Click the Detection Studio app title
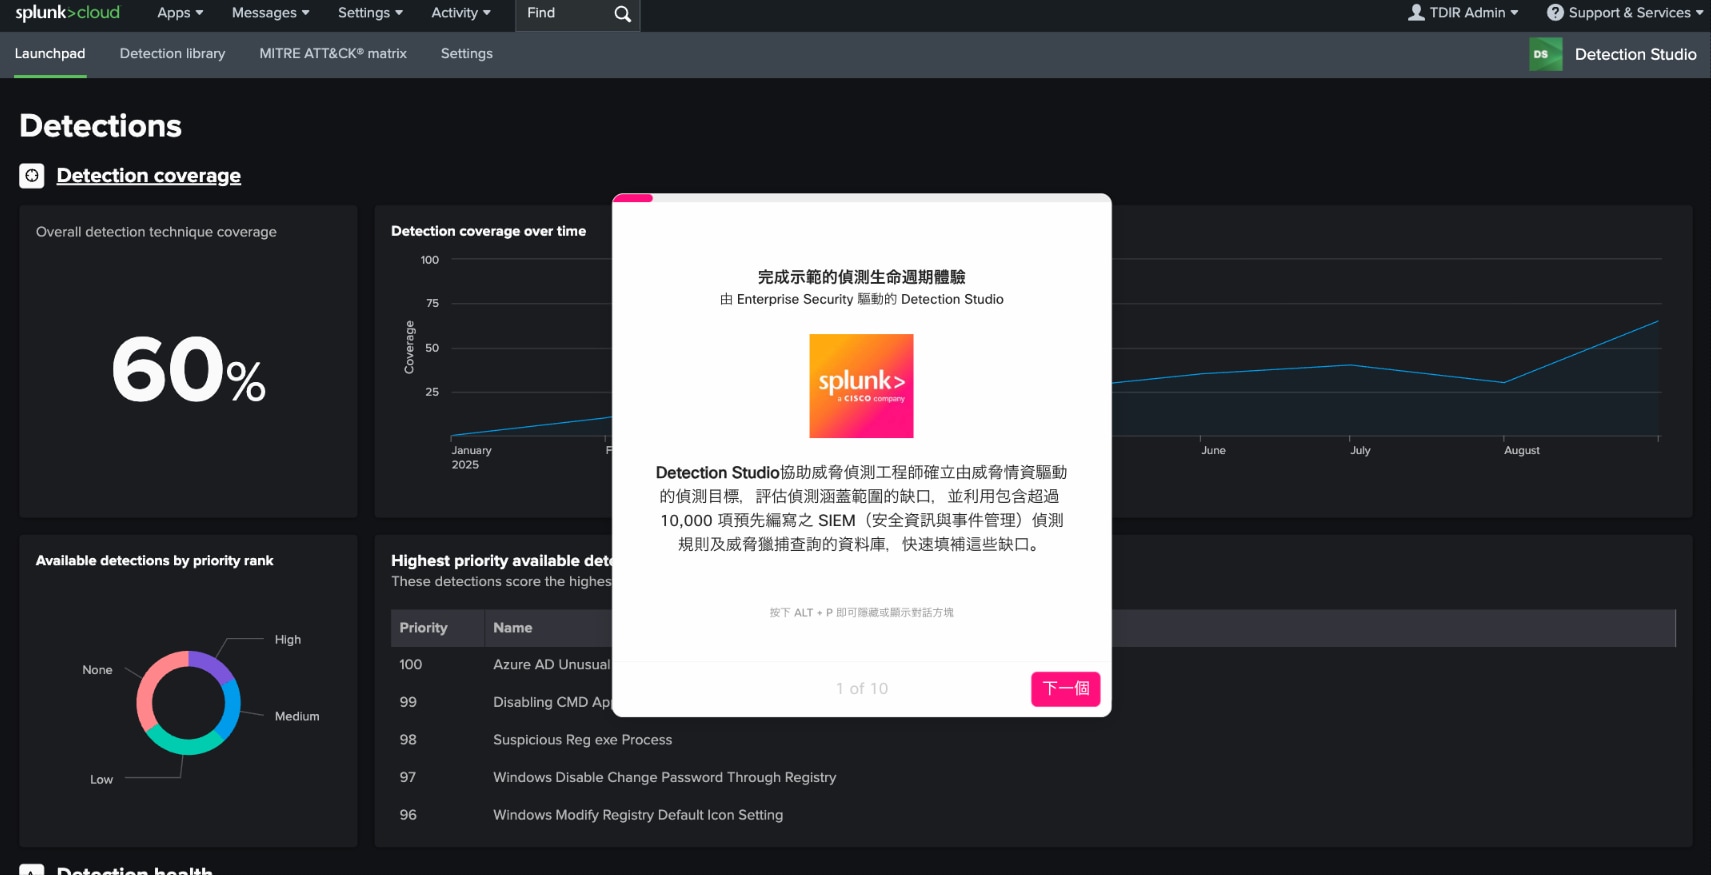 click(x=1635, y=54)
